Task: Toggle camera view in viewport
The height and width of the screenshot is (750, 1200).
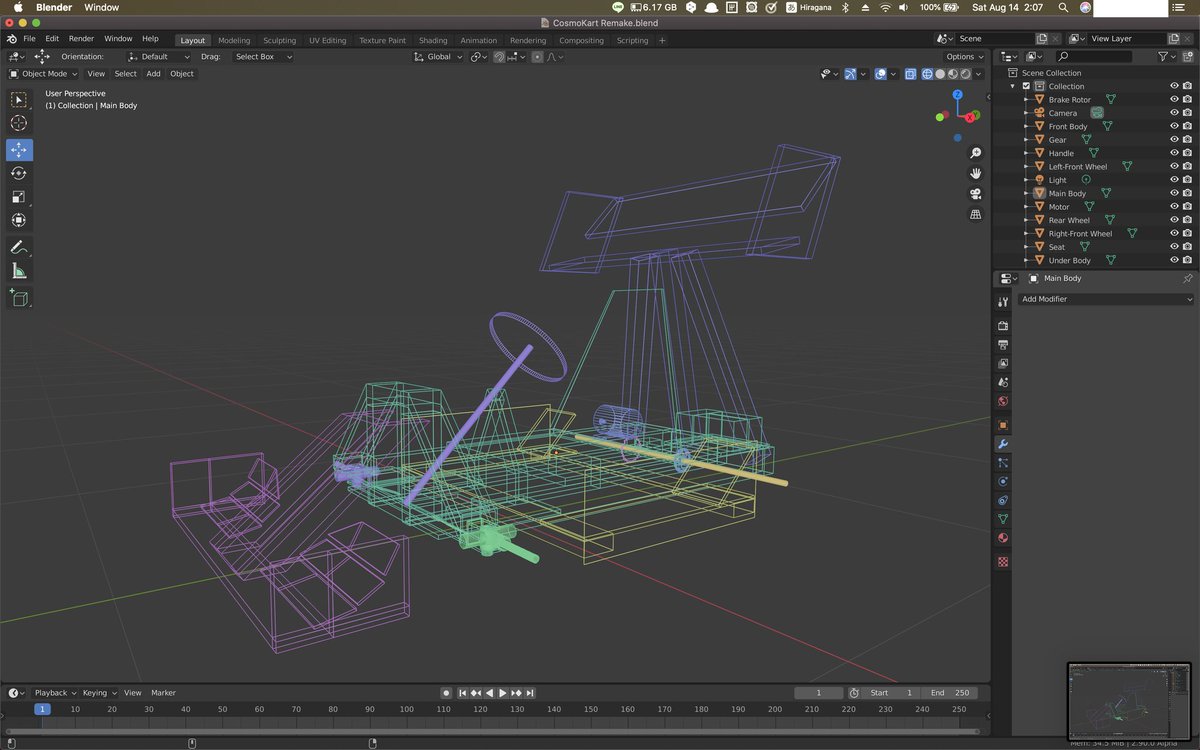Action: point(976,194)
